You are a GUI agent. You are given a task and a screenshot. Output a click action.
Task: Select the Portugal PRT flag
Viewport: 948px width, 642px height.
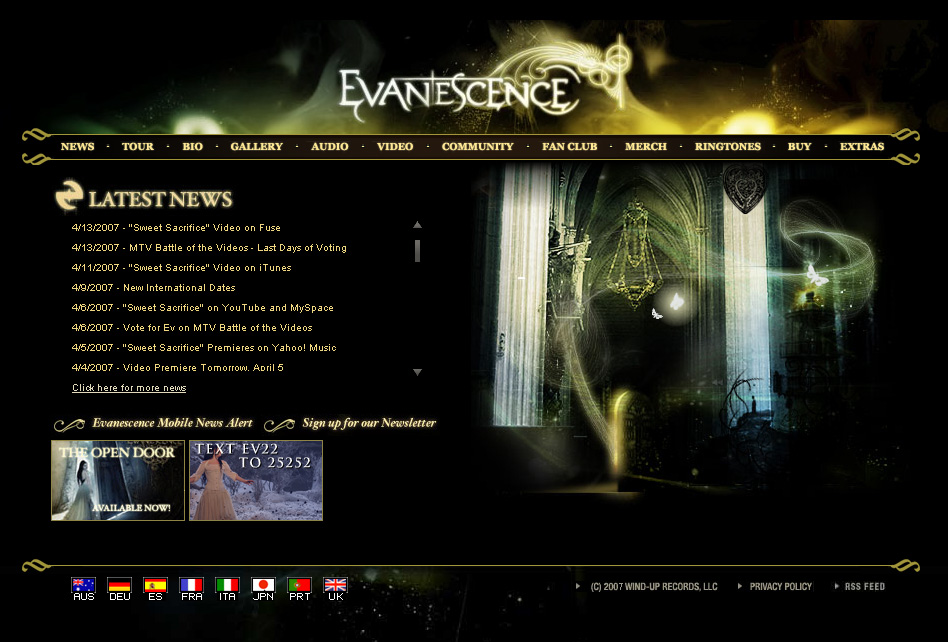tap(299, 585)
